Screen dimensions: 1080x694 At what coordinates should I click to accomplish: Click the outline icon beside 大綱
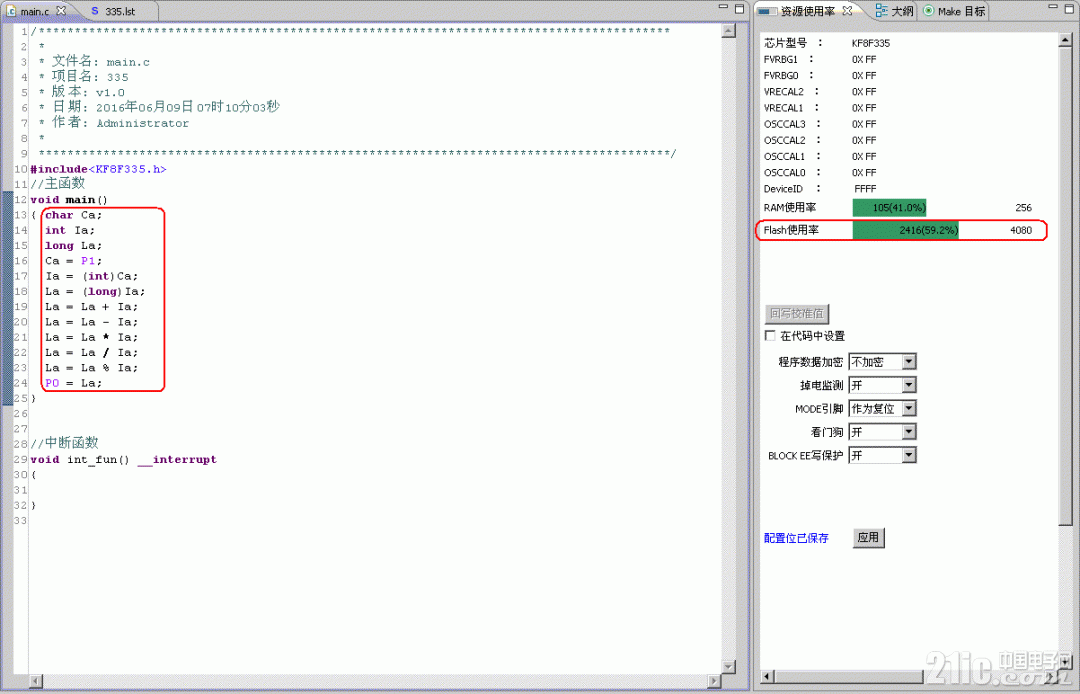(x=881, y=10)
